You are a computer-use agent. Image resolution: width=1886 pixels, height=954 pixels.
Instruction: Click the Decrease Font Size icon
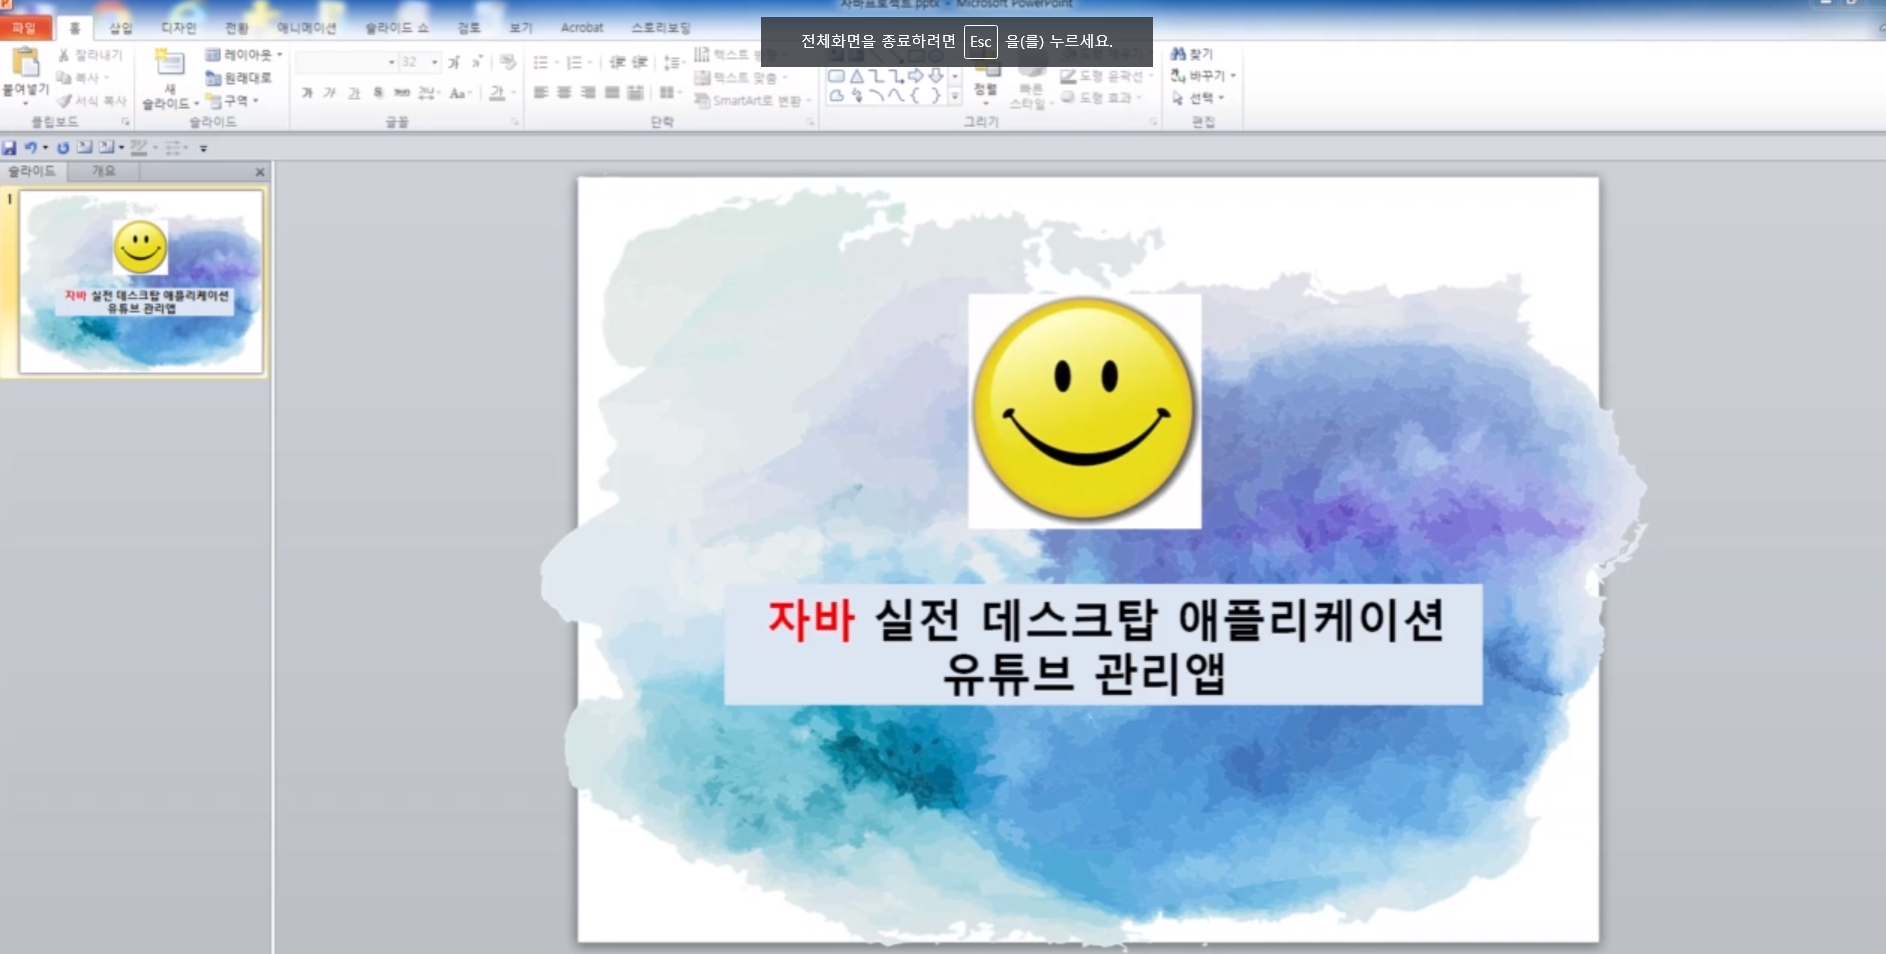coord(477,62)
